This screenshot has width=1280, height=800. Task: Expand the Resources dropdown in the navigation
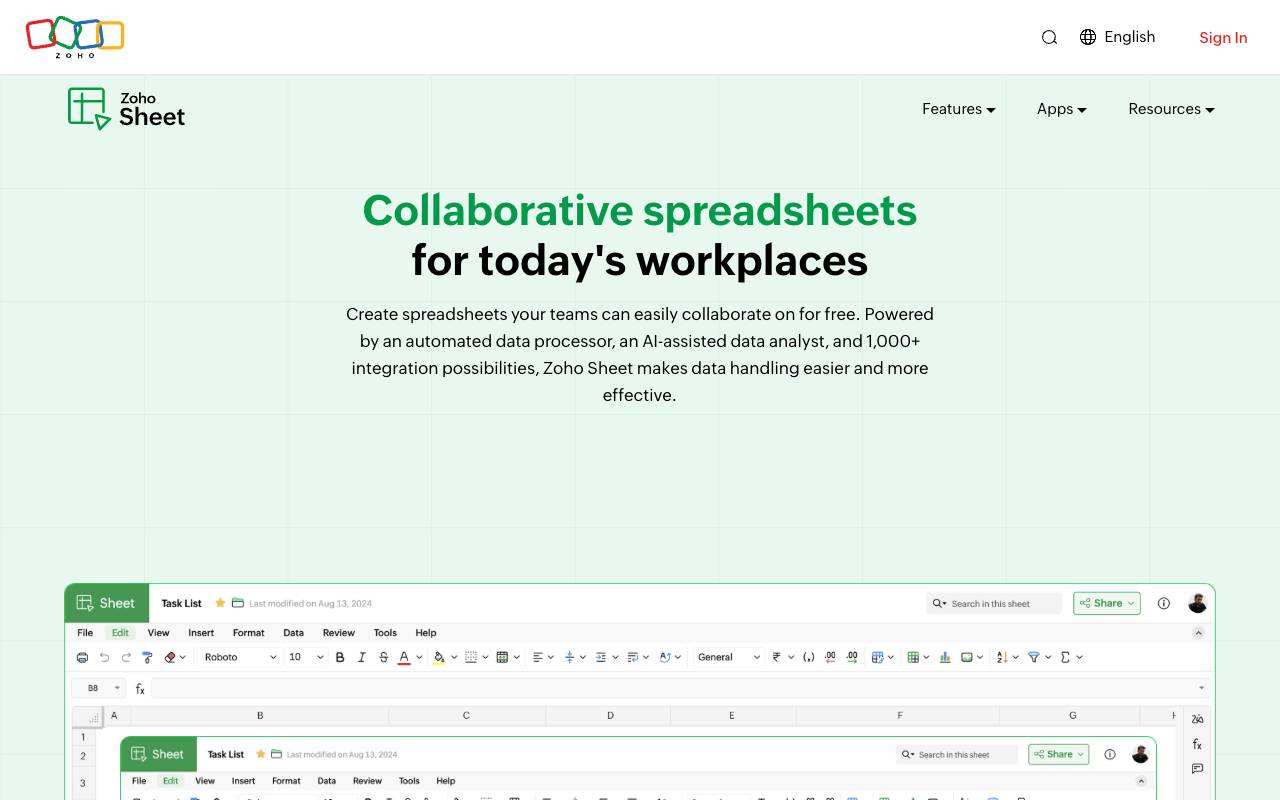1172,109
